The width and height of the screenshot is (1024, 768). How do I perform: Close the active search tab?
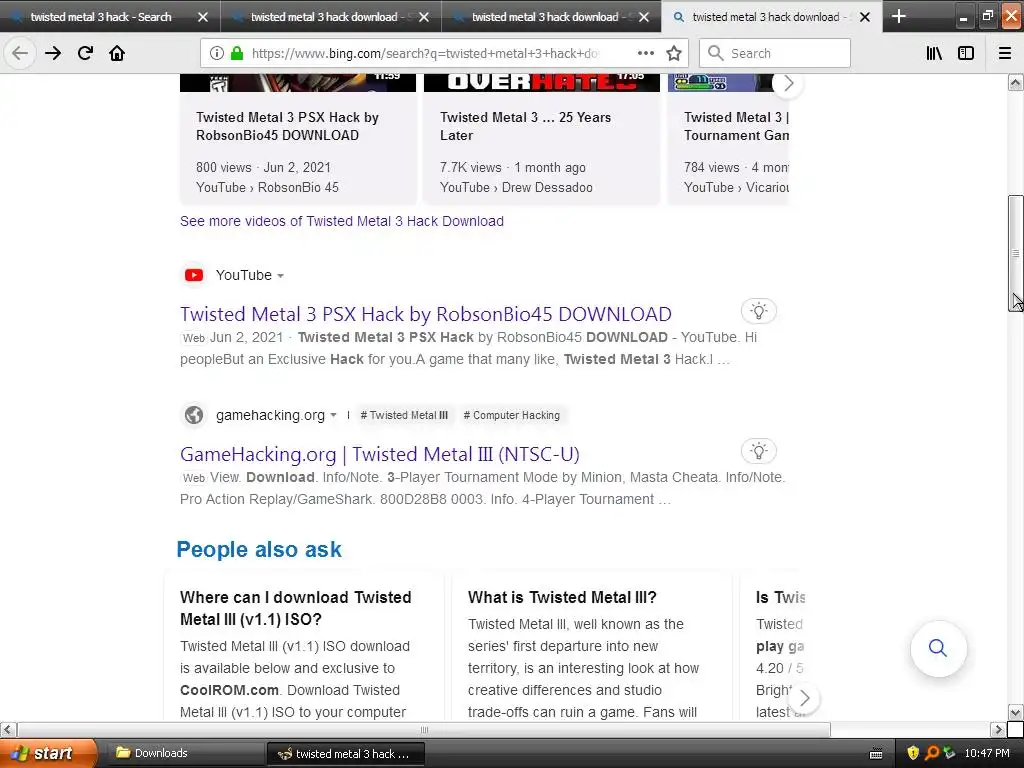(x=865, y=17)
